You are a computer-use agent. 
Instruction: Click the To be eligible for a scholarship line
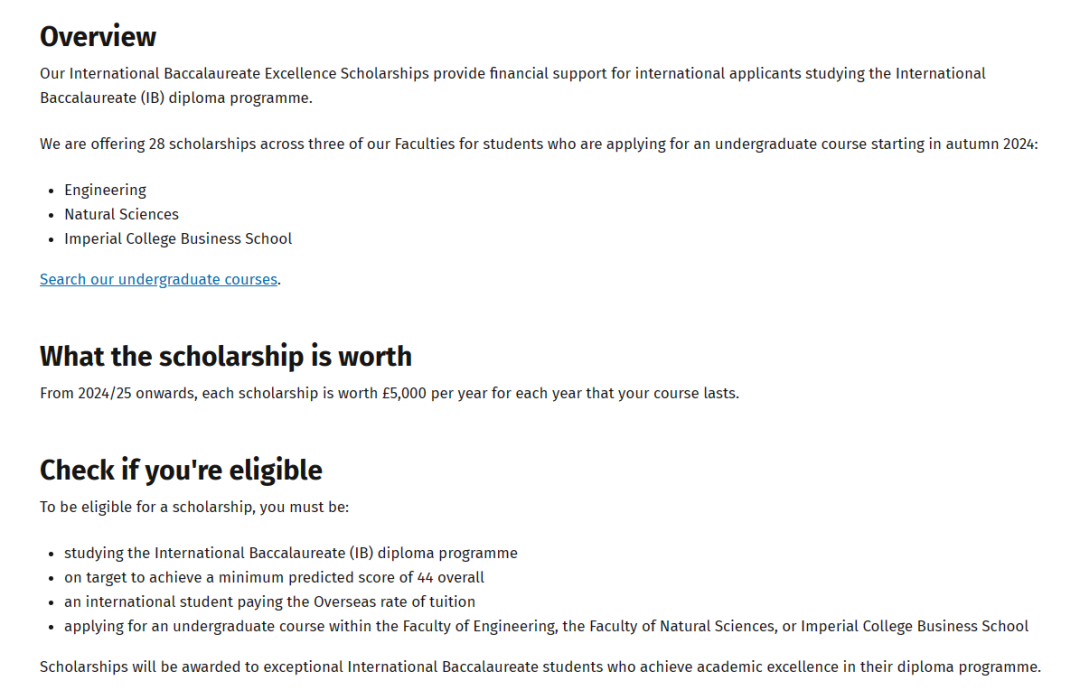(x=194, y=507)
